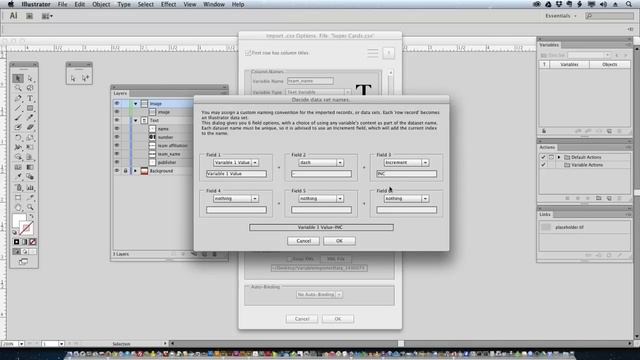Click the Fill color swatch in Tools panel
Screen dimensions: 640x360
[x=19, y=220]
